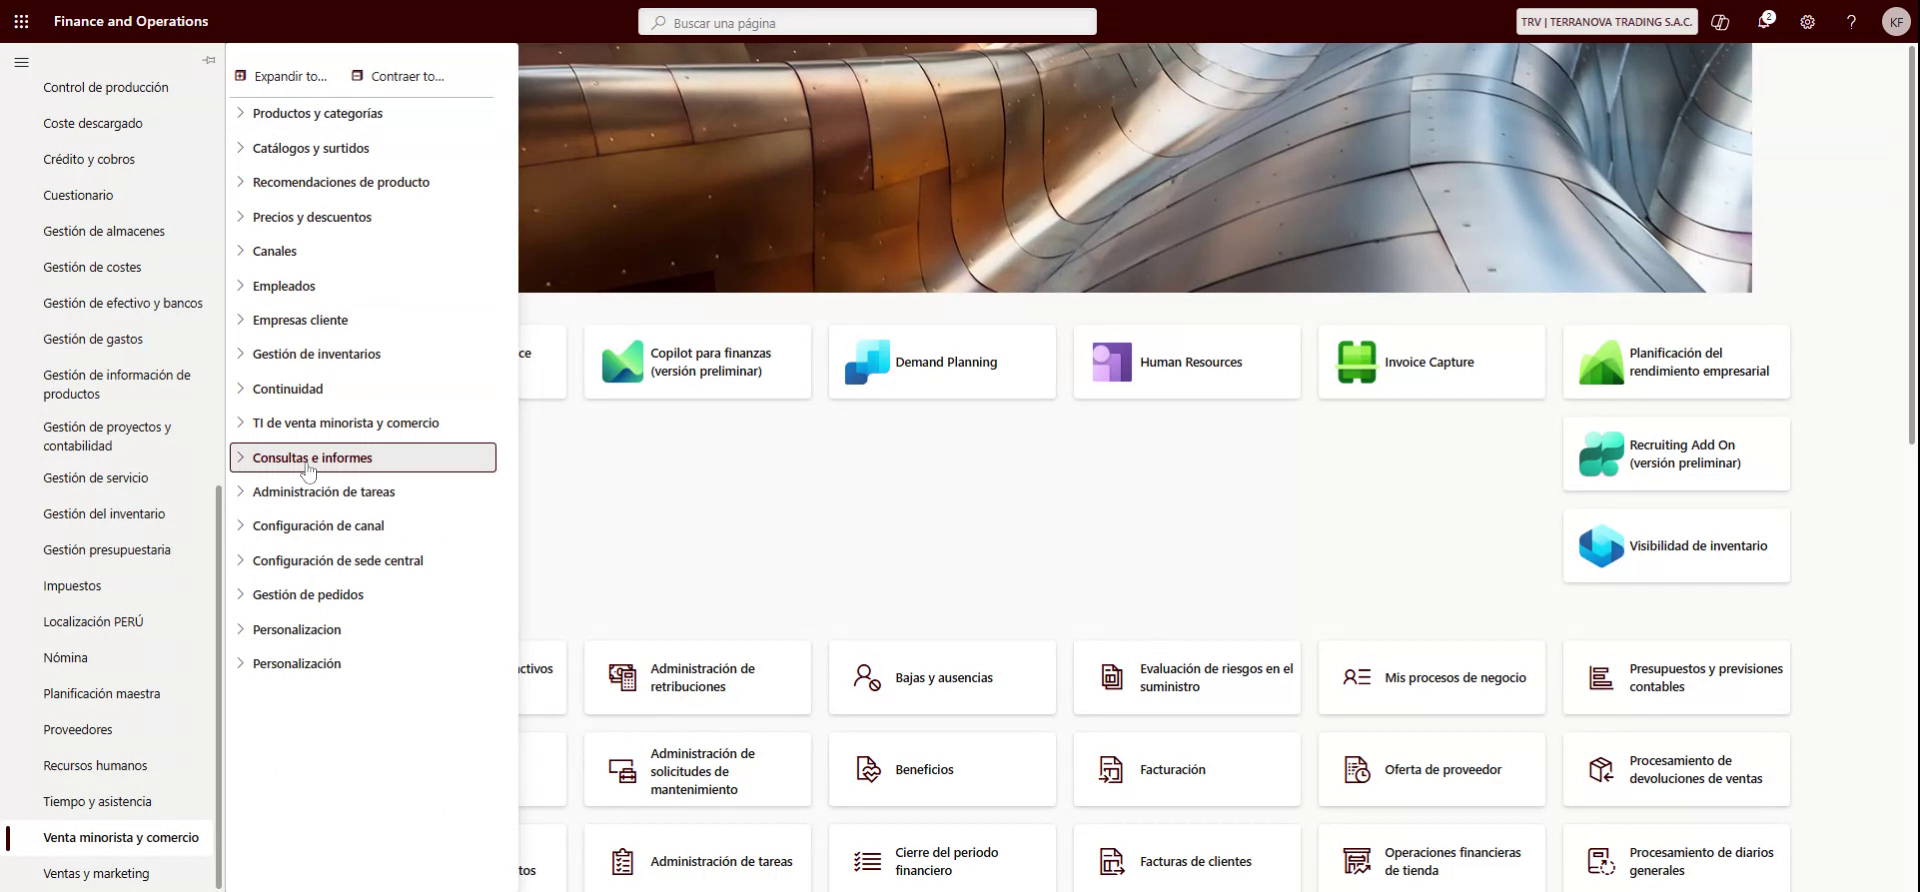Click the Recruiting Add On app icon
Screen dimensions: 1920x892
[1601, 454]
